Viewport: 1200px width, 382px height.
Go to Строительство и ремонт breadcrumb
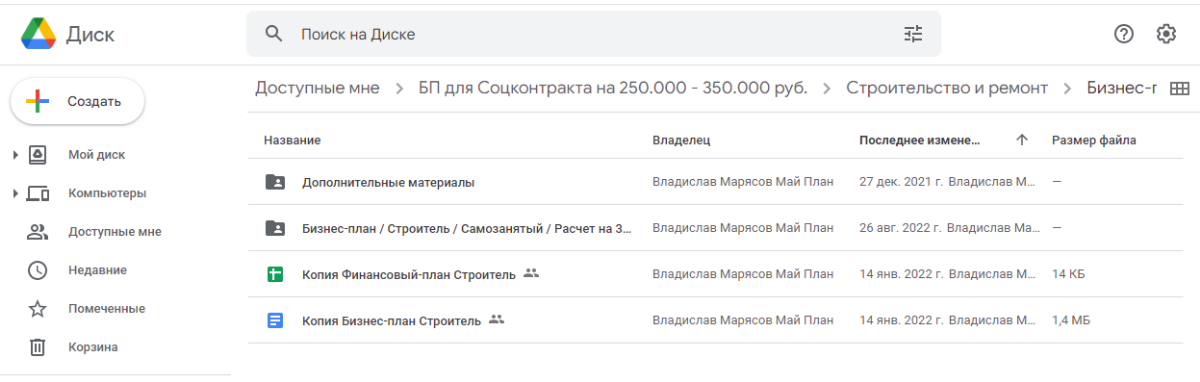click(x=946, y=88)
